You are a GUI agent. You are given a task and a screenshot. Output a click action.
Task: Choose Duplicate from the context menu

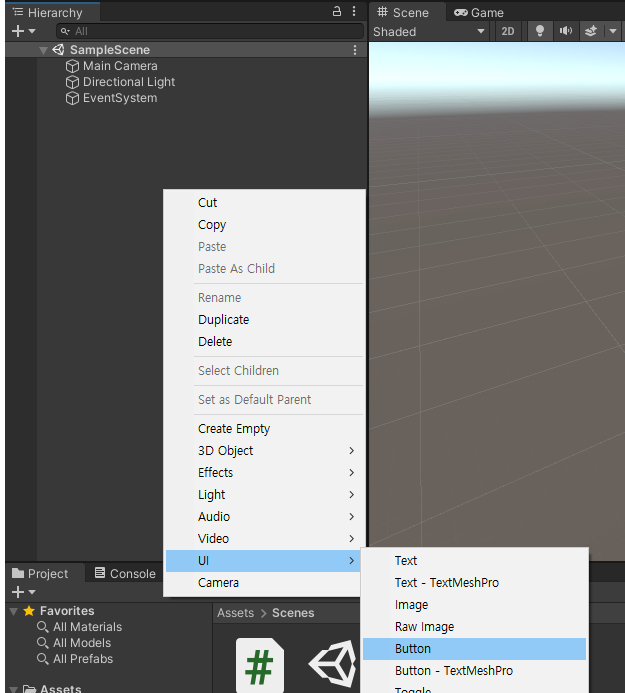pyautogui.click(x=264, y=320)
